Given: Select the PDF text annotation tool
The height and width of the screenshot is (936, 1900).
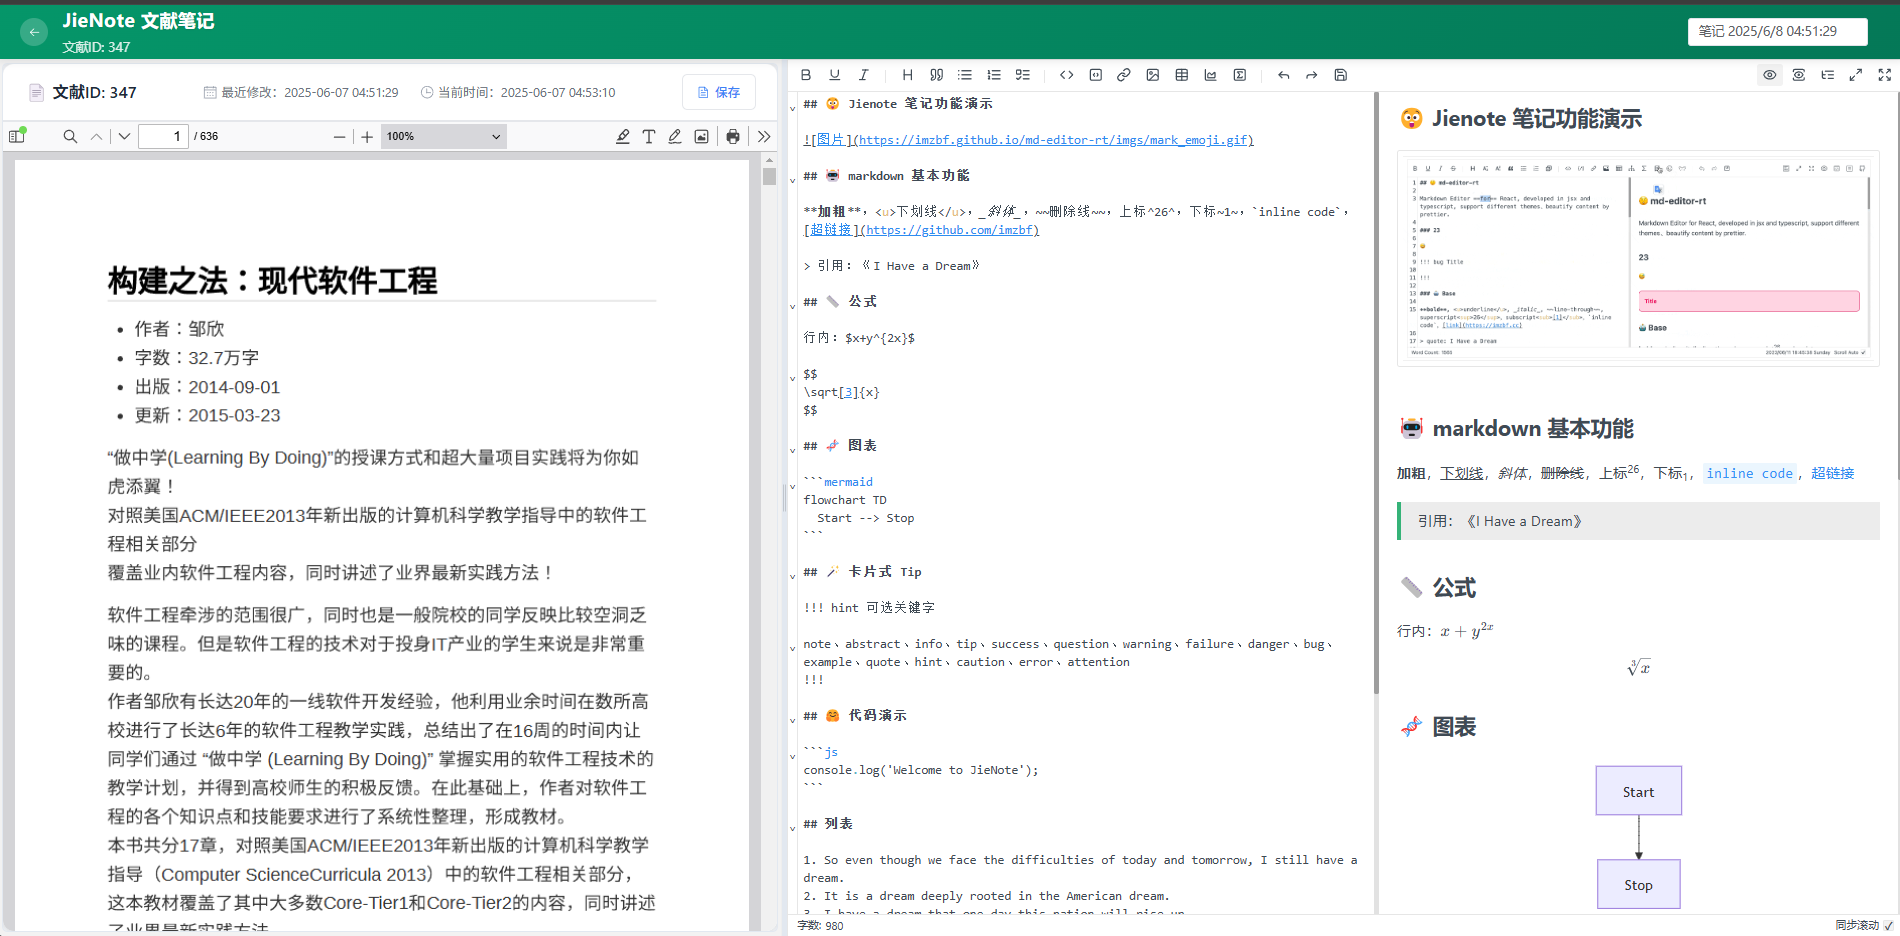Looking at the screenshot, I should (649, 137).
